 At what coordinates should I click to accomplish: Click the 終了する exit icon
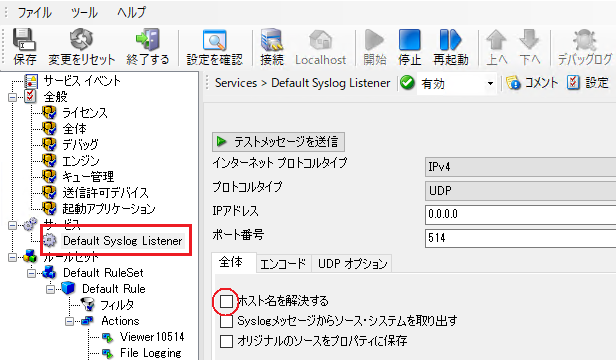click(x=147, y=39)
